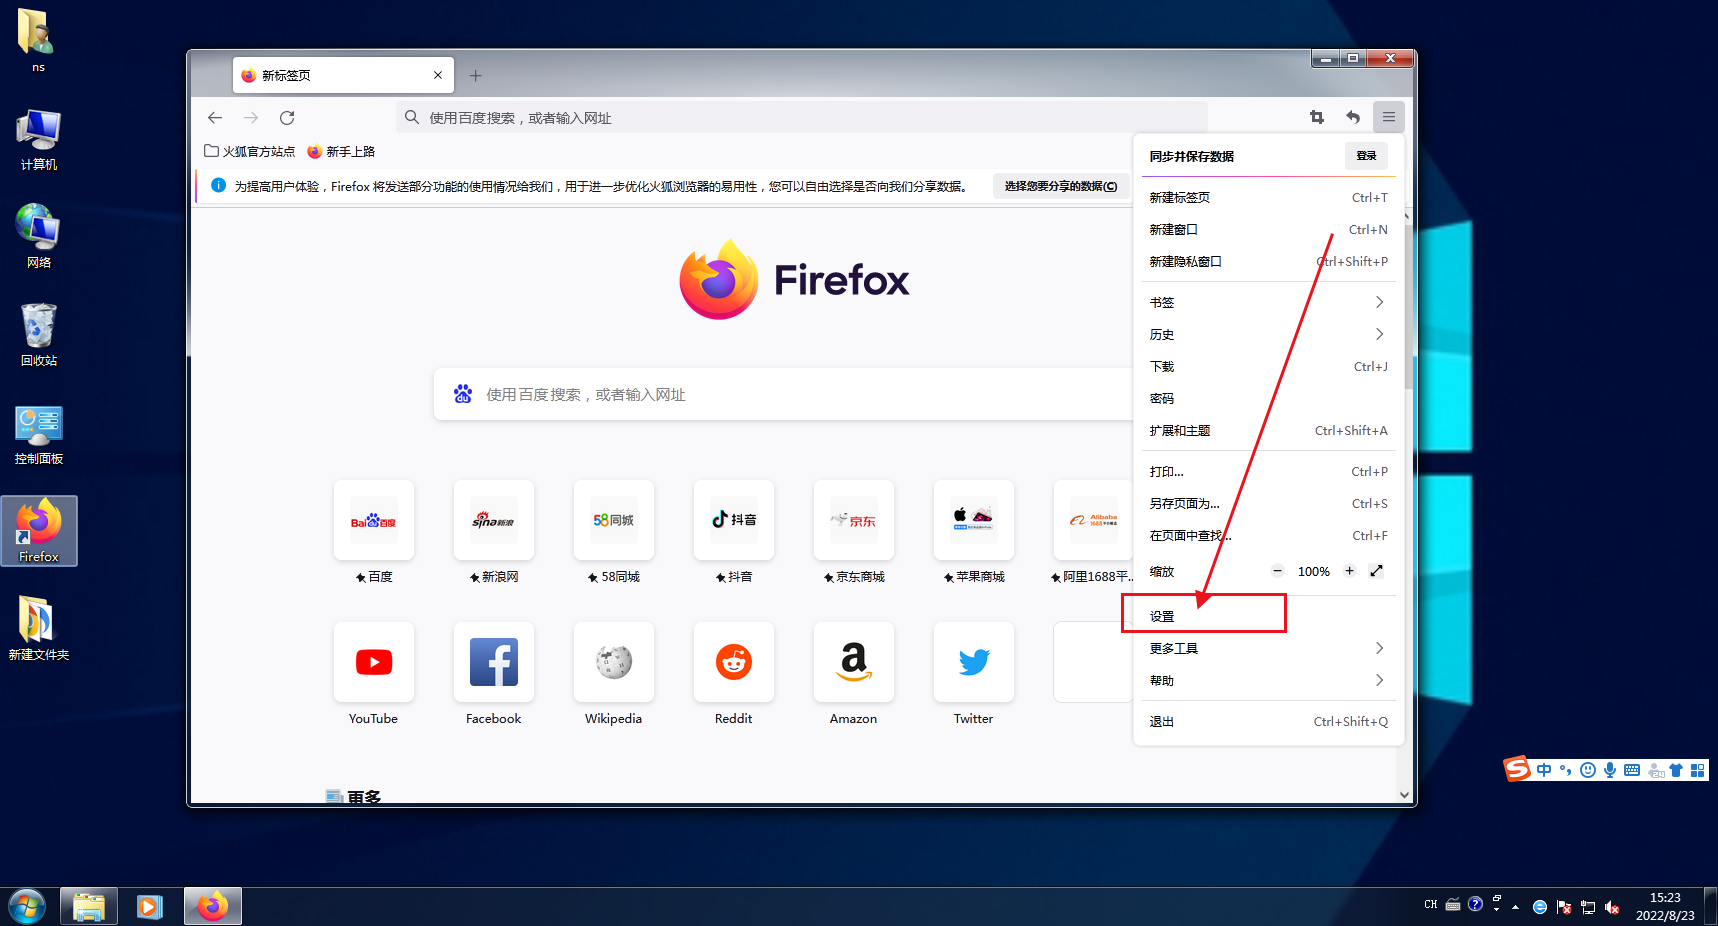
Task: Click 选择您要分享的数据 button
Action: coord(1061,186)
